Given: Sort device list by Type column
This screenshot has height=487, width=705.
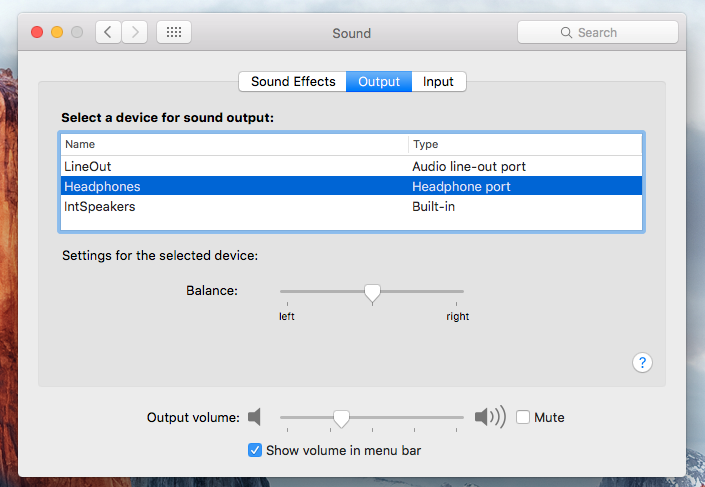Looking at the screenshot, I should (524, 144).
